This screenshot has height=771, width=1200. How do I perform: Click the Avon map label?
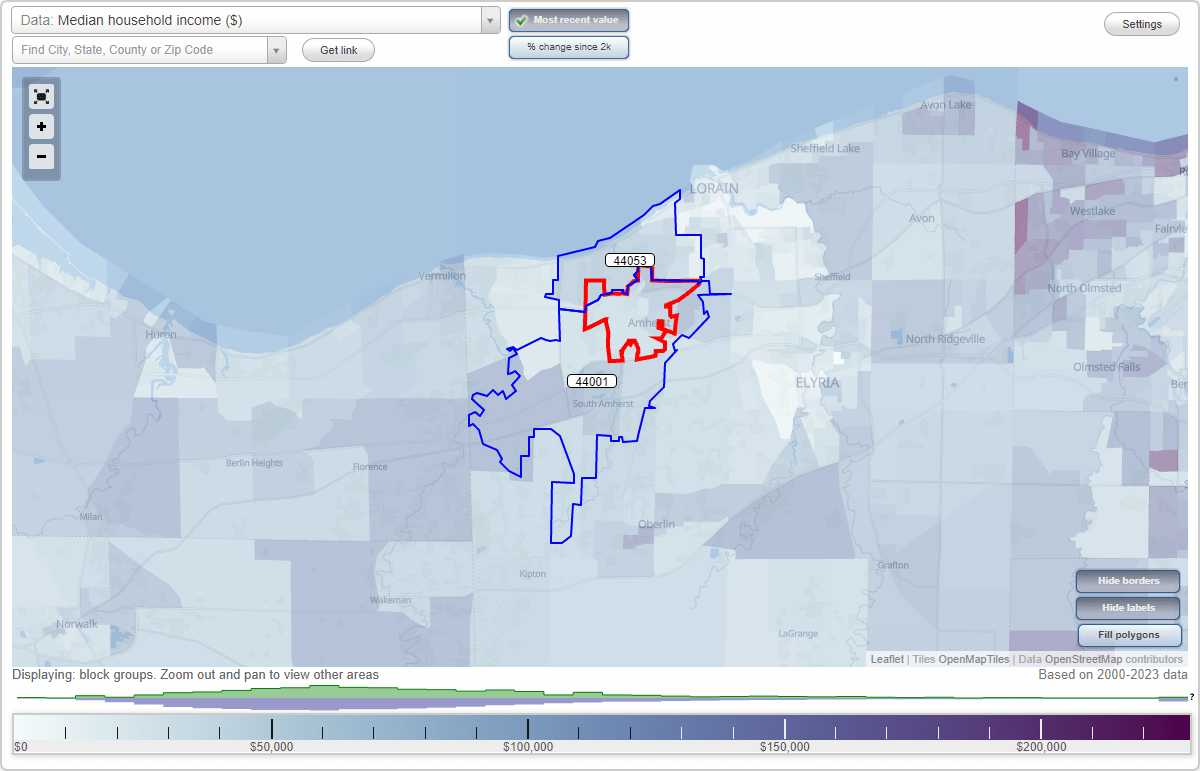click(922, 218)
